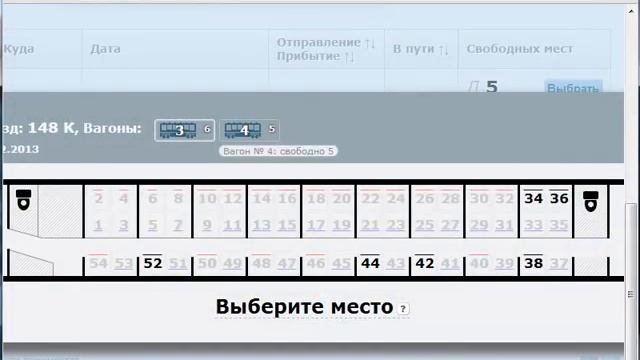Click occupied side seat 47
Image resolution: width=640 pixels, height=360 pixels.
coord(287,263)
